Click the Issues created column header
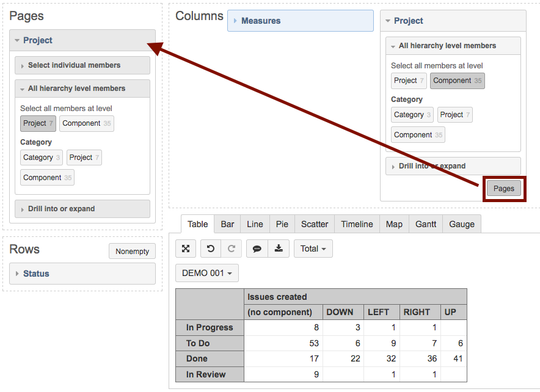540x392 pixels. click(355, 297)
